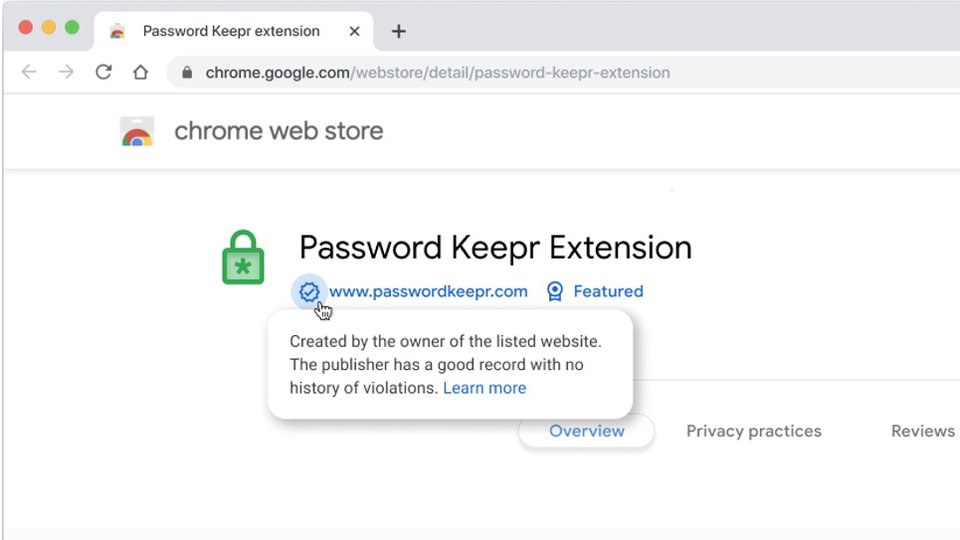Close the Password Keepr extension tab

(x=354, y=31)
